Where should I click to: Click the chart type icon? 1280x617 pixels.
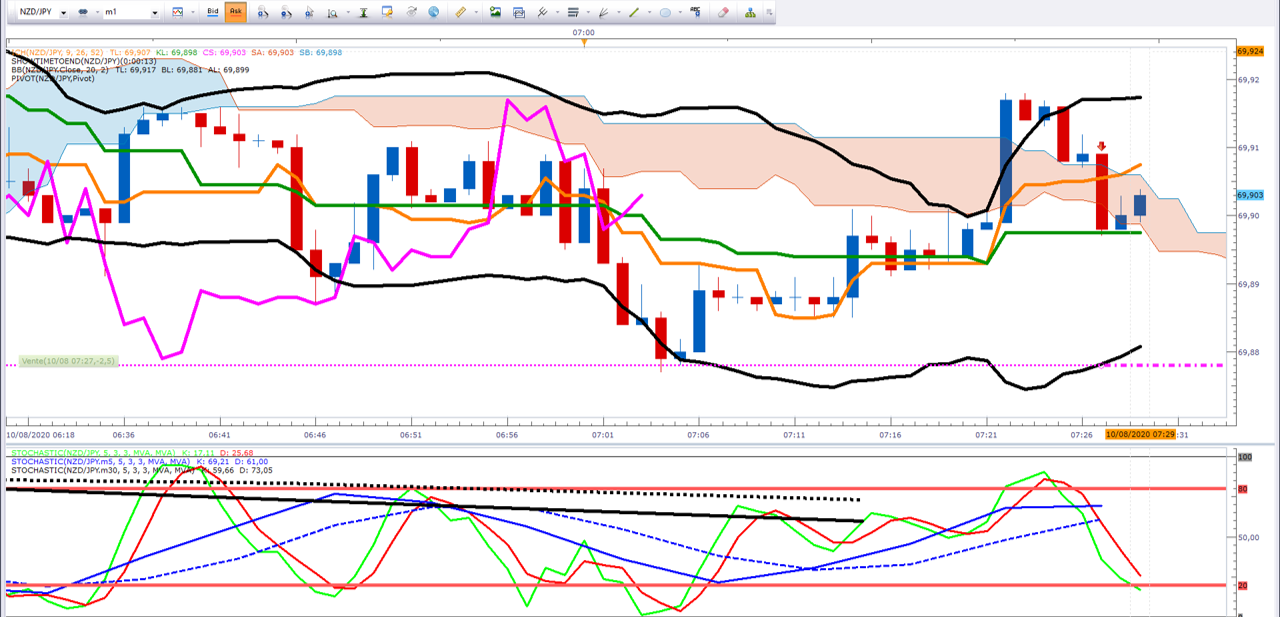click(x=178, y=12)
